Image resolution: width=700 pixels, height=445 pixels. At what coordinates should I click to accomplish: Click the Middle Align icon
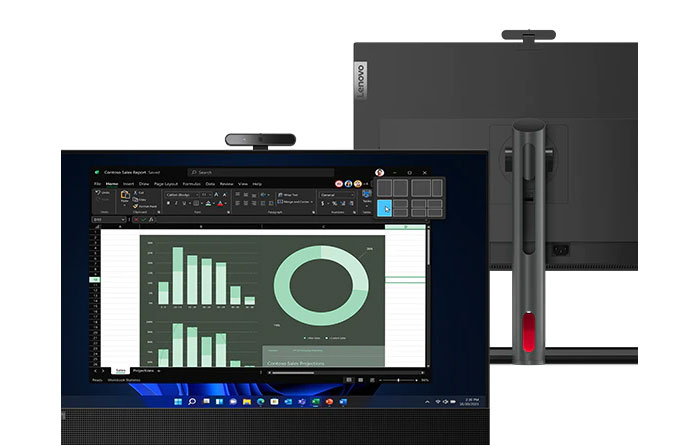pyautogui.click(x=246, y=195)
